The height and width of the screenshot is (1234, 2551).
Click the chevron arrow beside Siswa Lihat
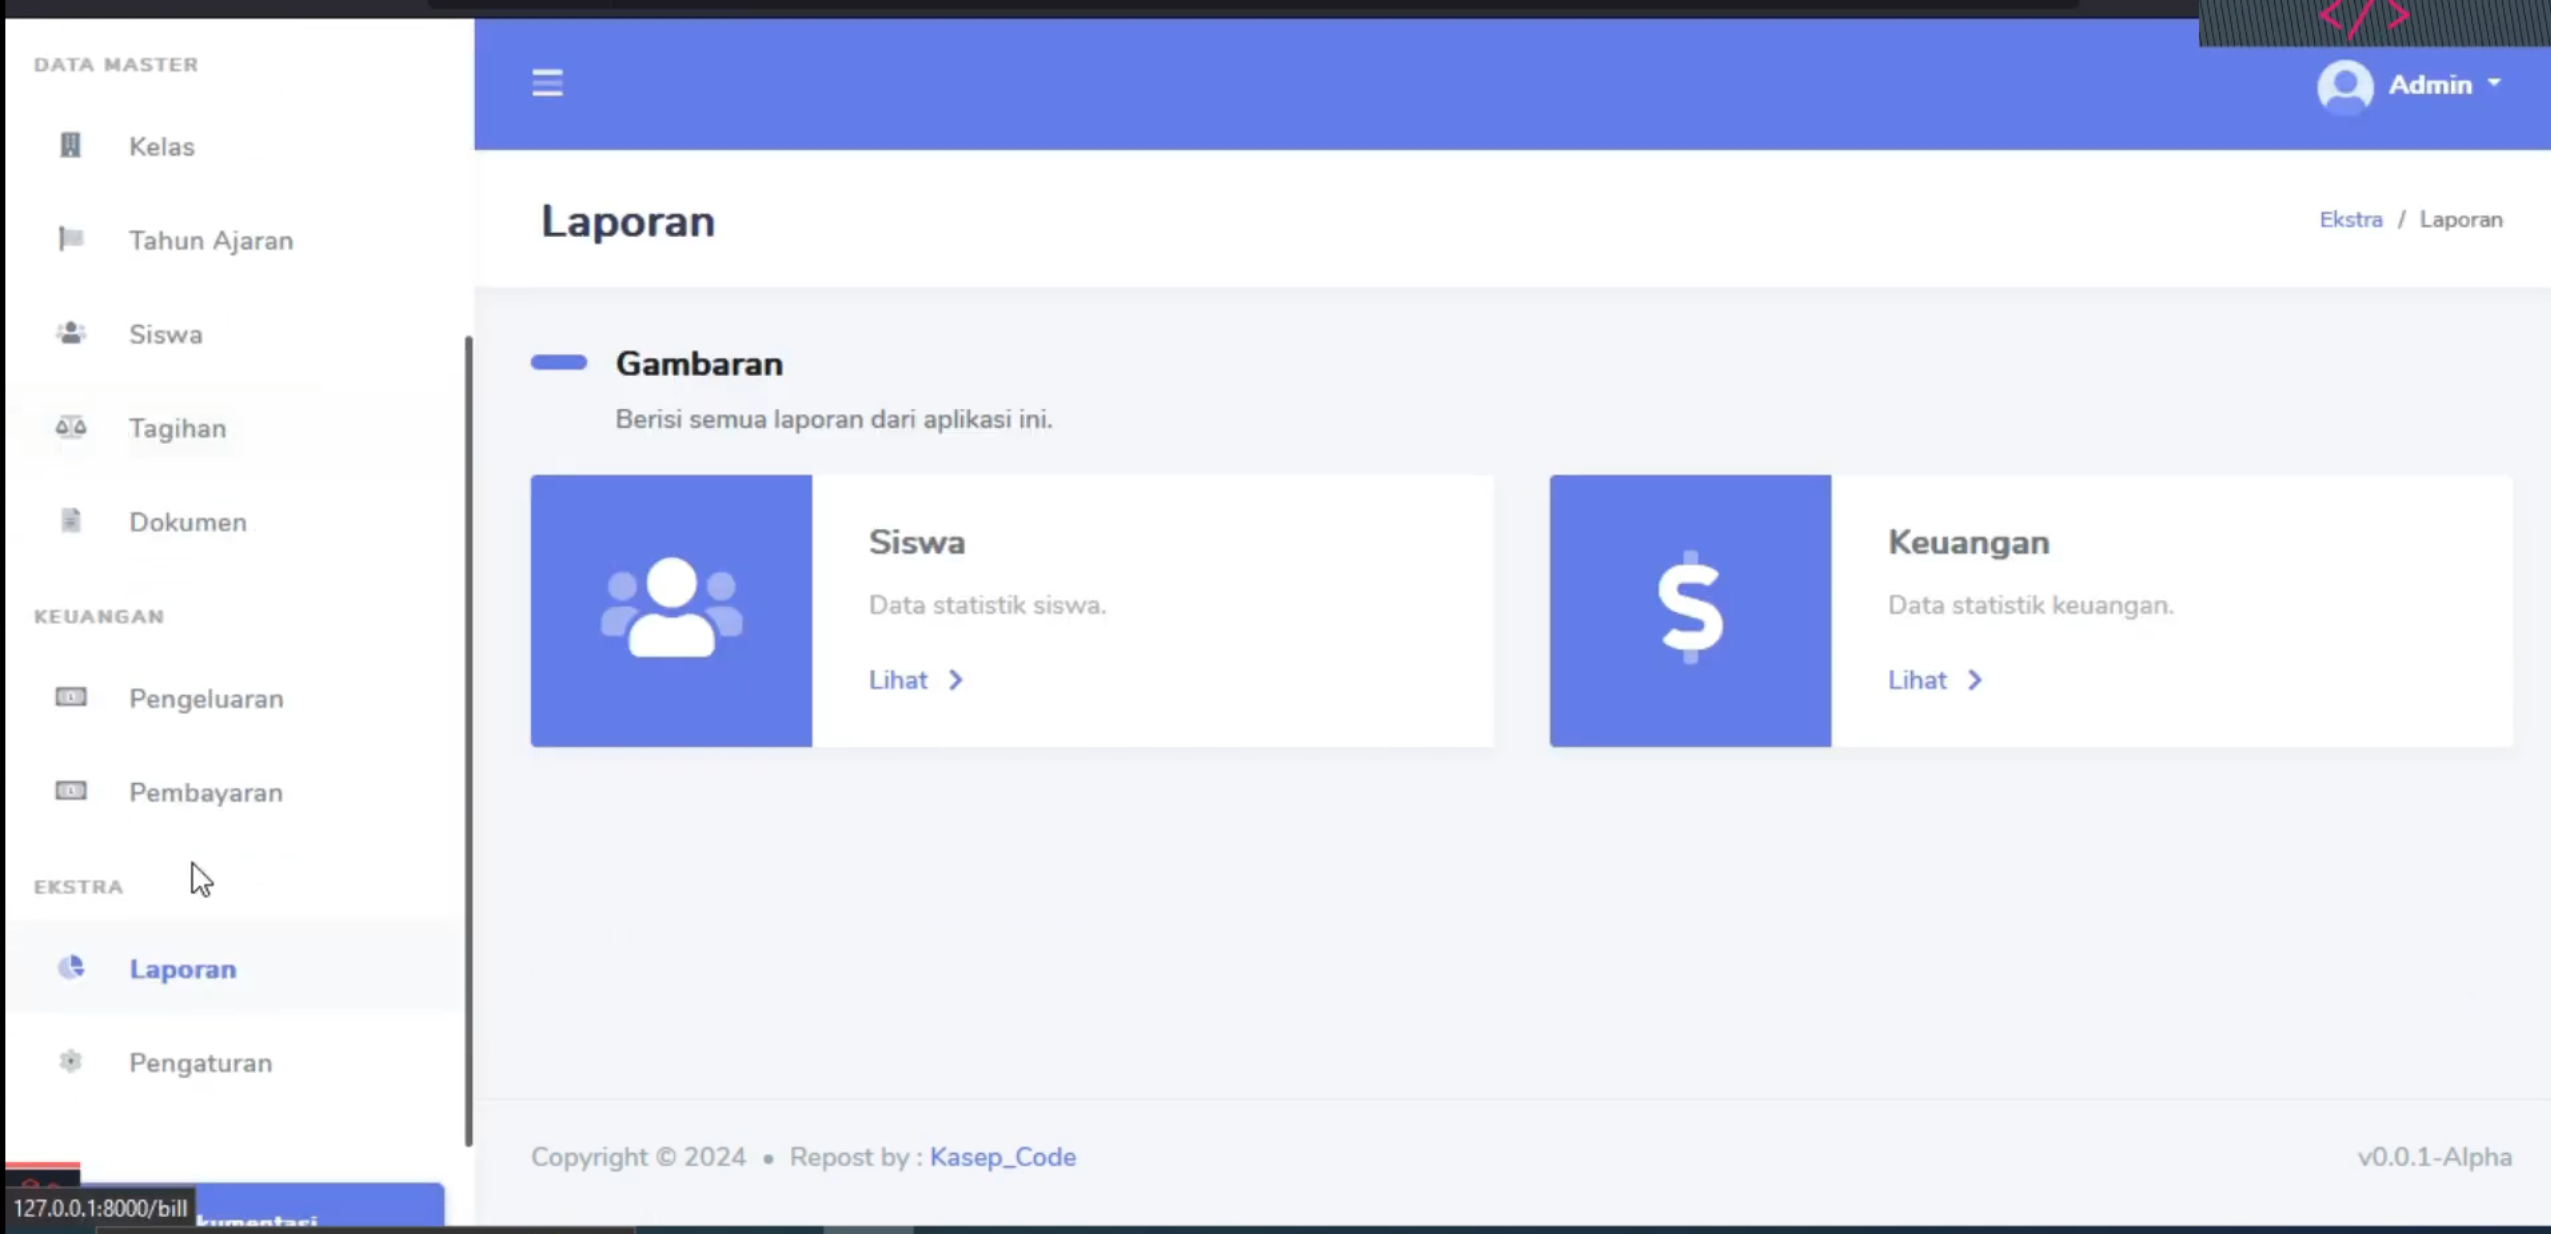(956, 680)
